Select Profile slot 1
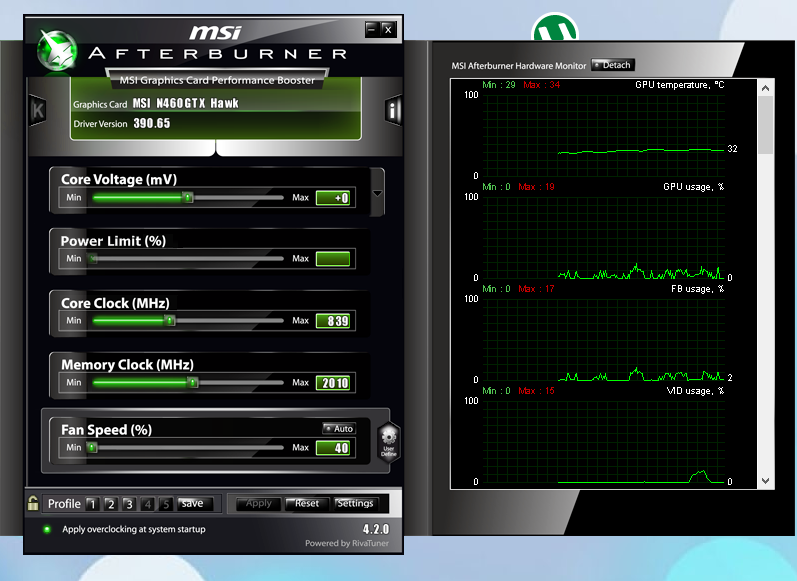Viewport: 797px width, 581px height. click(x=92, y=504)
